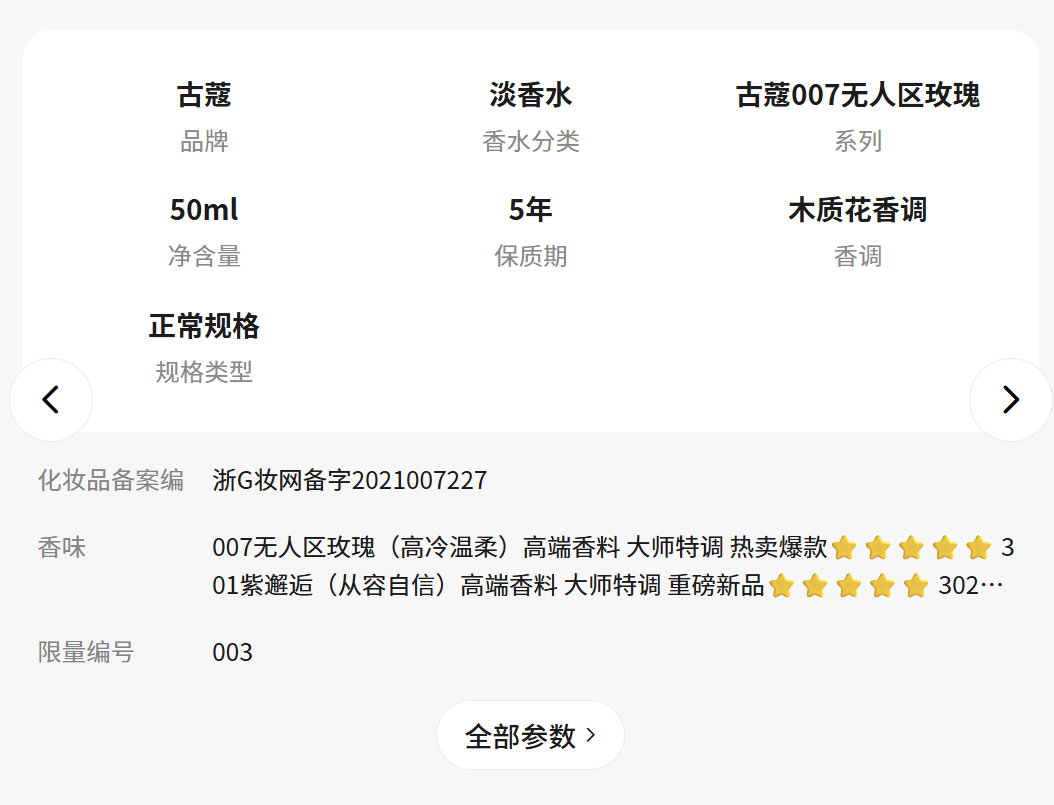1054x805 pixels.
Task: Click the 50ml net content value
Action: [204, 210]
